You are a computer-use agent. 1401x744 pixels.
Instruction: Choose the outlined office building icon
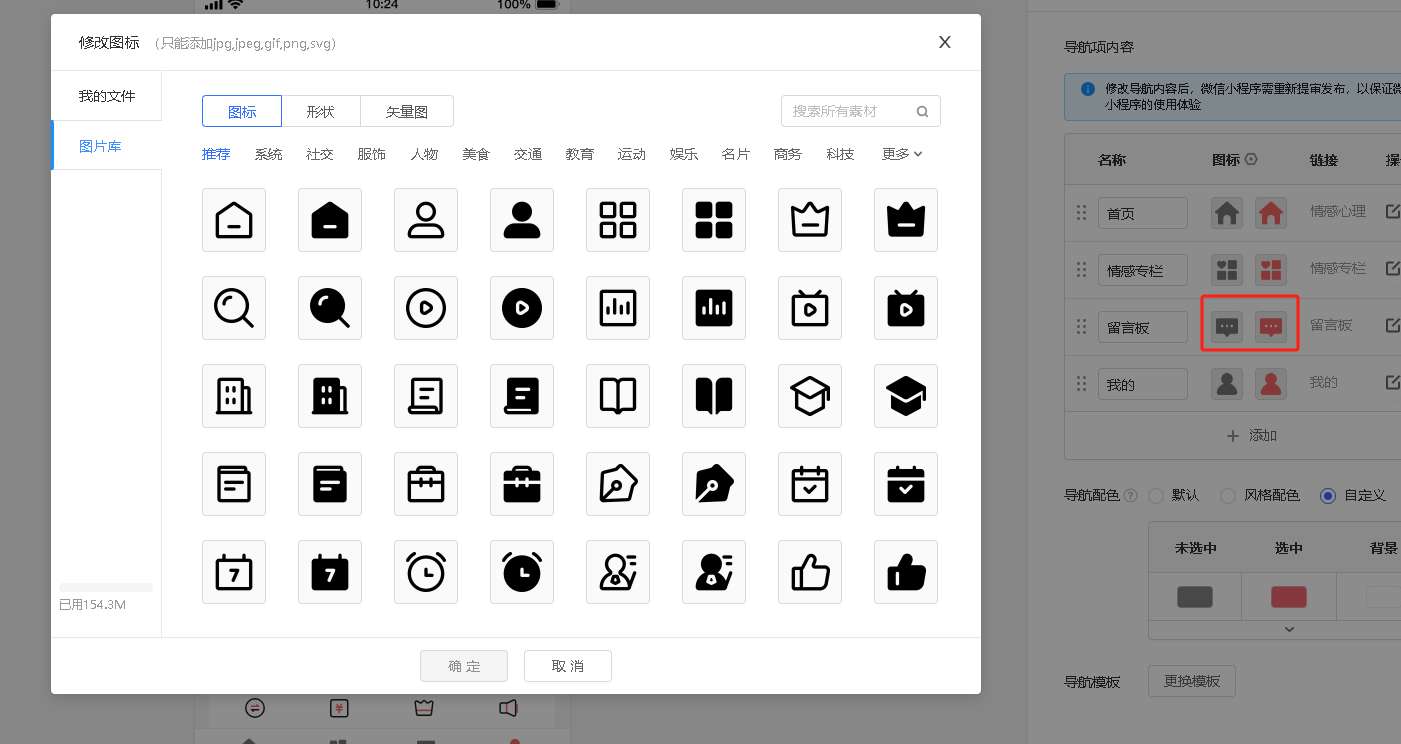point(234,396)
